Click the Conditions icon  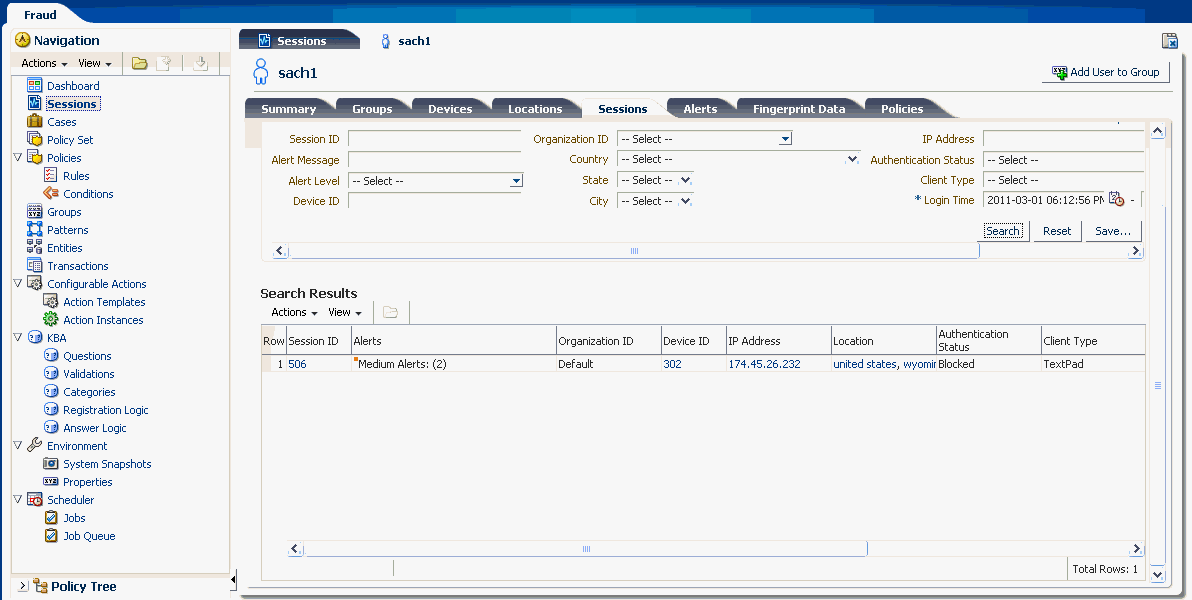tap(51, 193)
